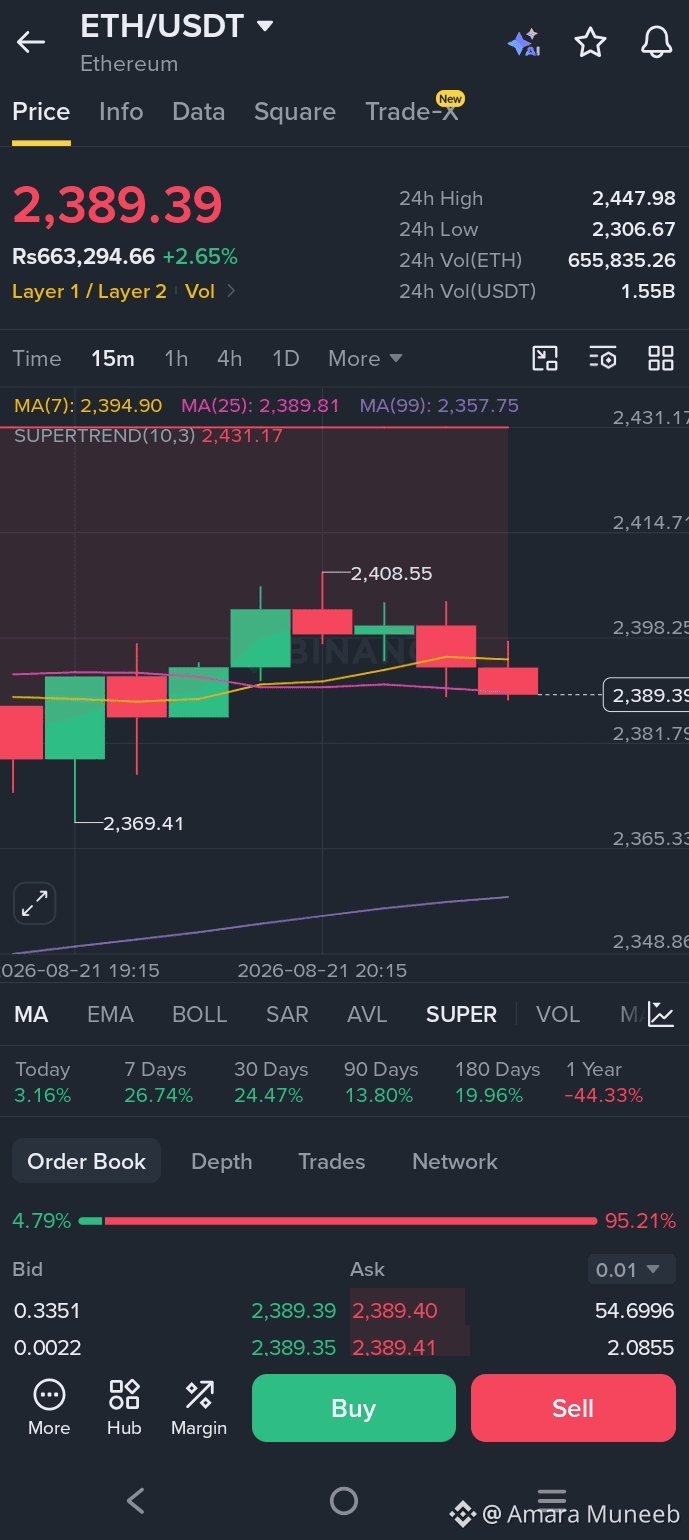Open the More menu at bottom bar
Viewport: 689px width, 1540px height.
[x=49, y=1408]
